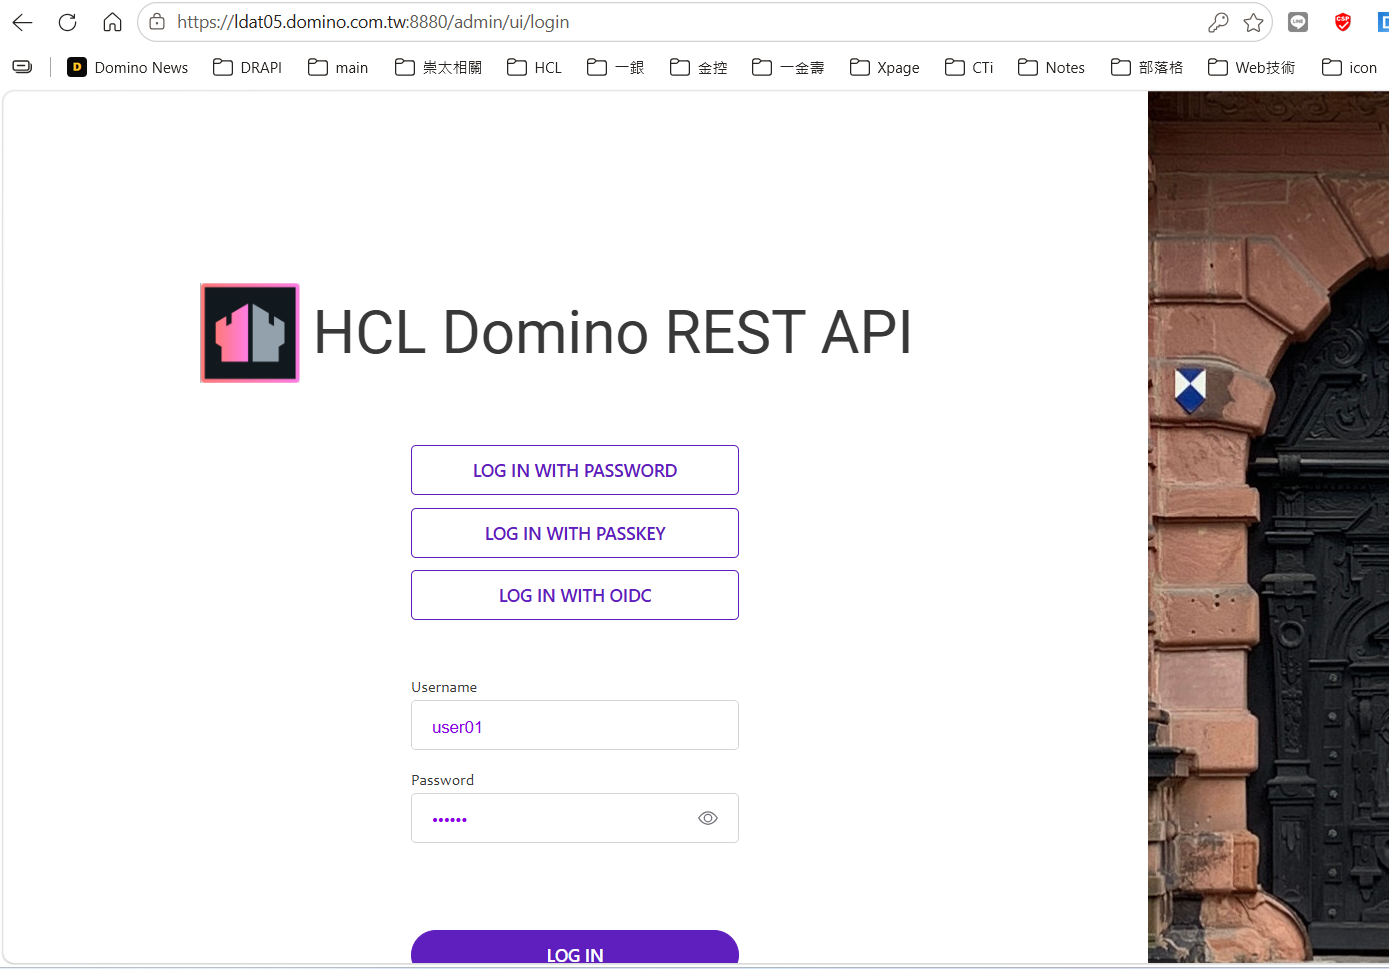This screenshot has height=969, width=1389.
Task: Open the LINE extension icon
Action: point(1298,22)
